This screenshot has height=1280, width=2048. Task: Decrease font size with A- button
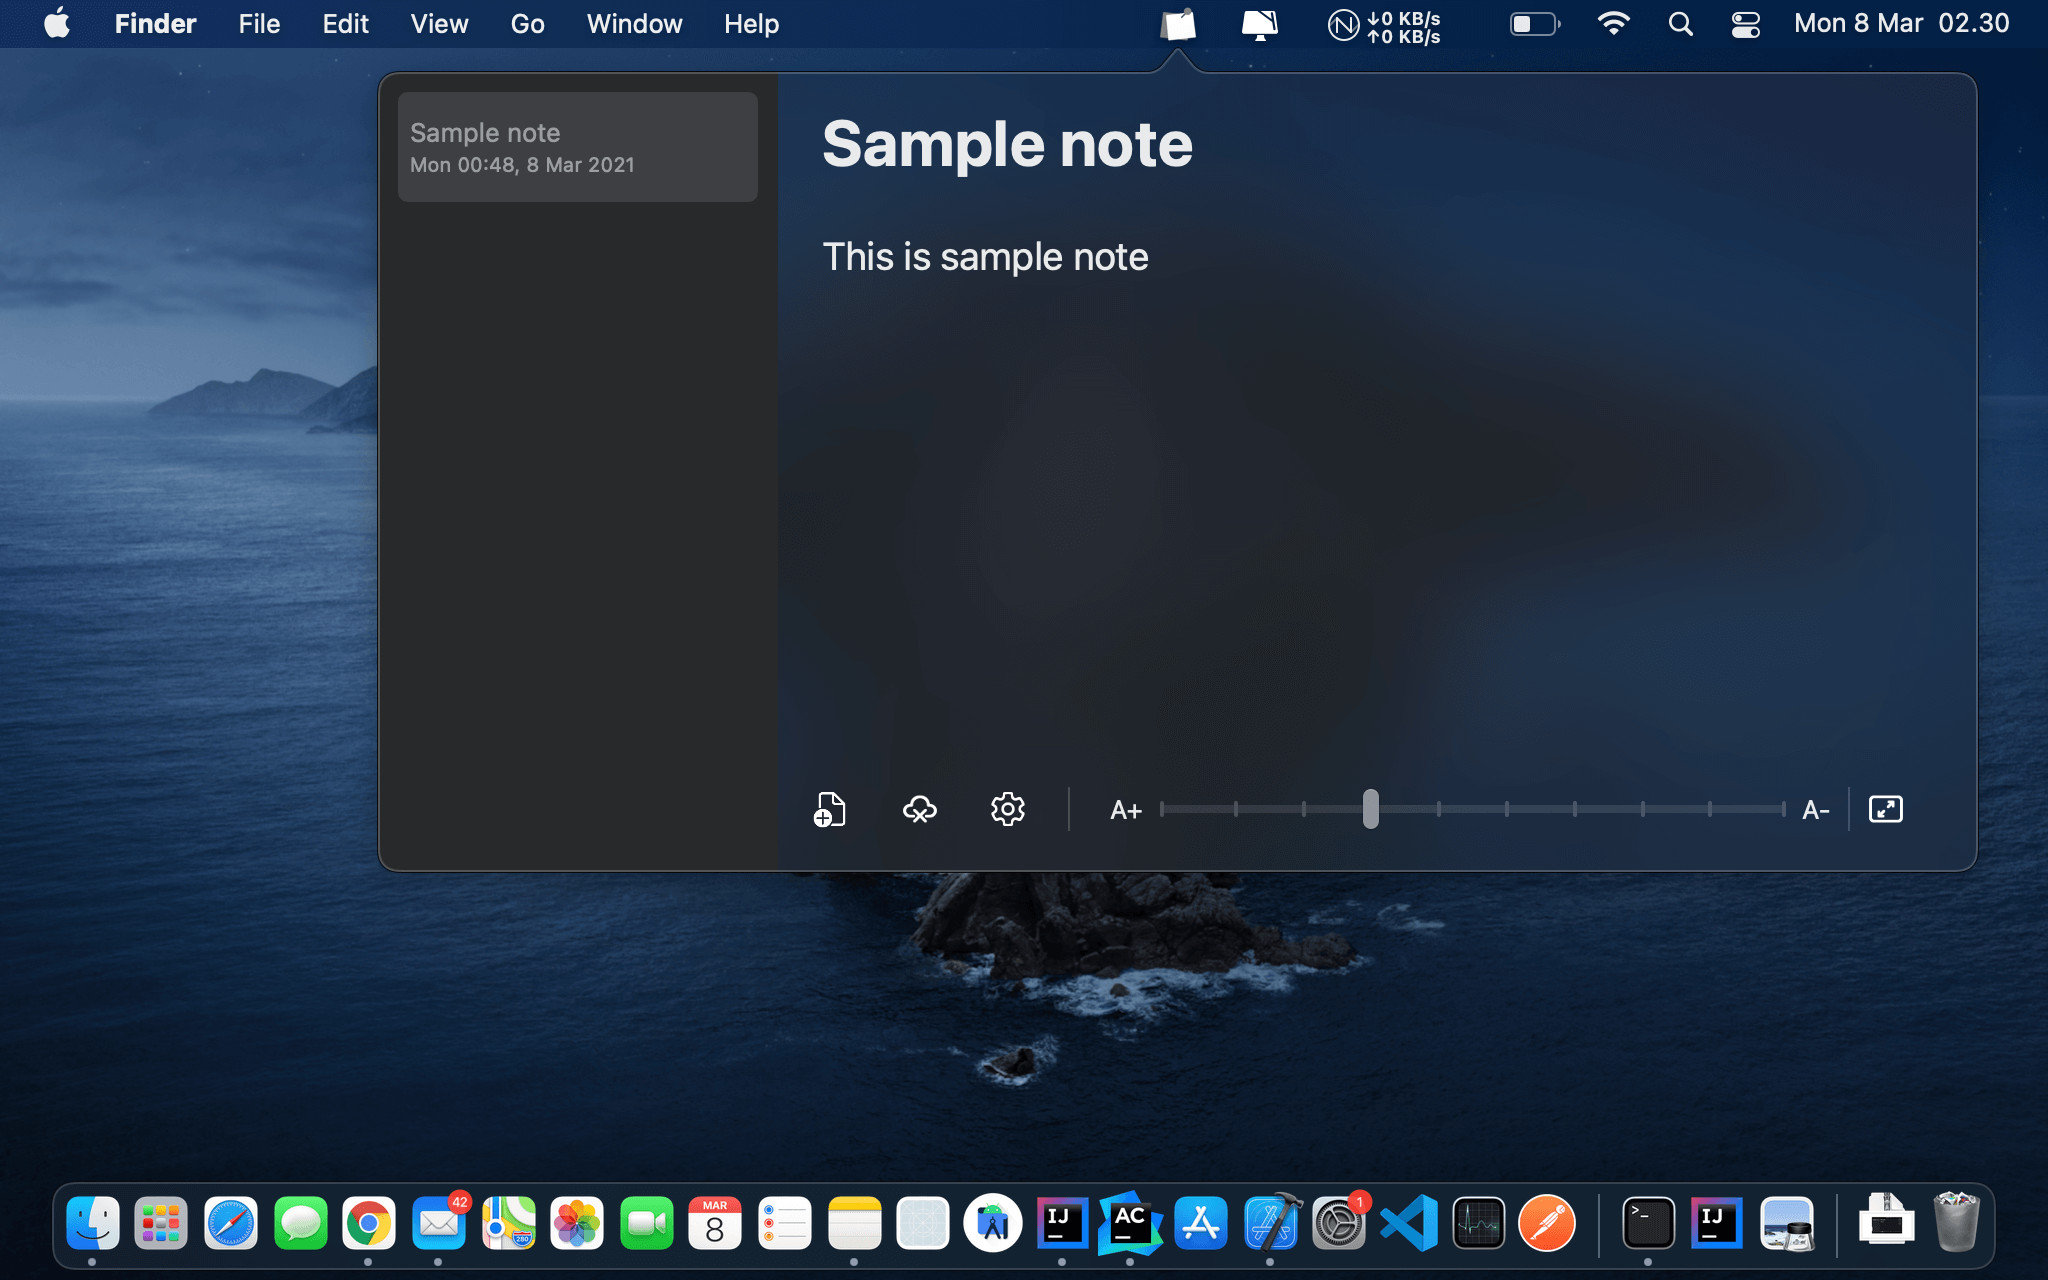coord(1815,810)
